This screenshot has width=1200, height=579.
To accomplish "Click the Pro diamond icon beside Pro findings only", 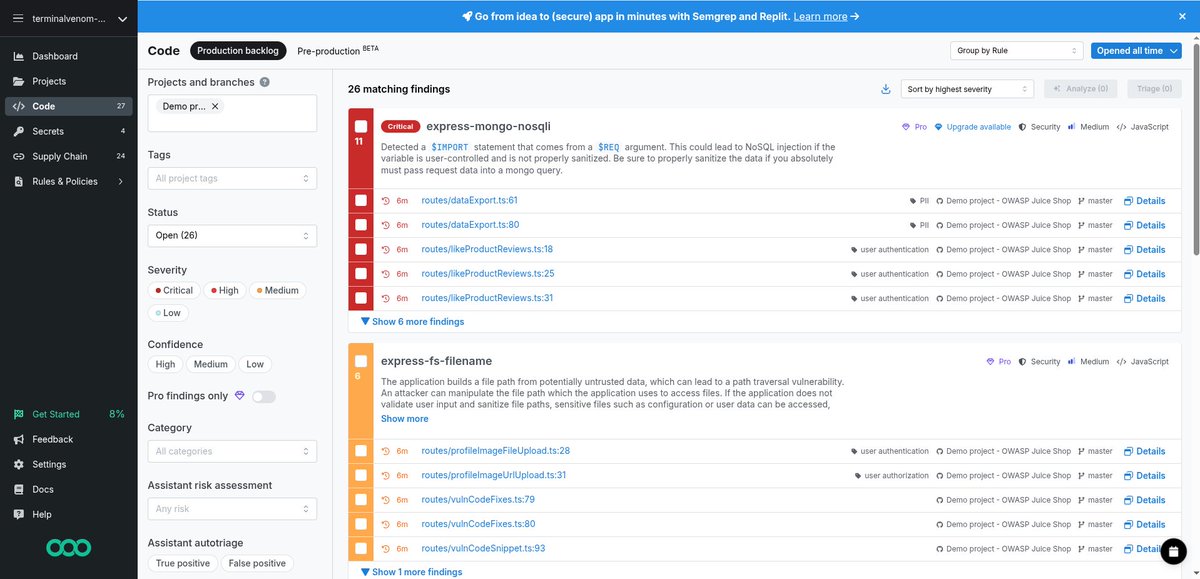I will 239,396.
